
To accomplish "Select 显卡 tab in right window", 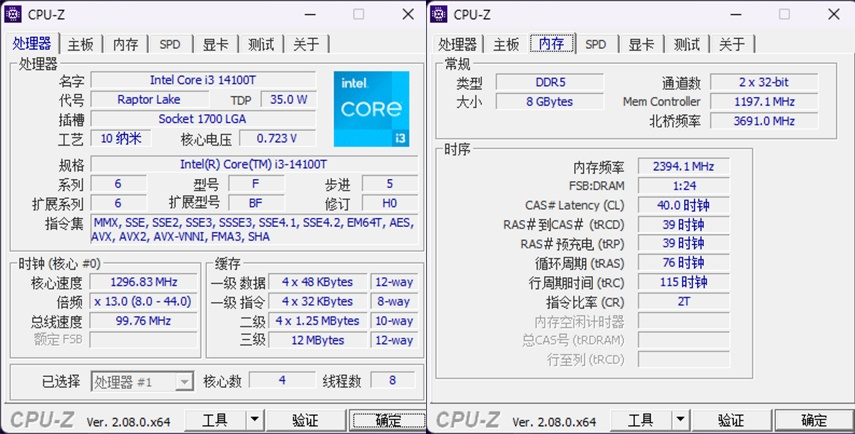I will [641, 44].
